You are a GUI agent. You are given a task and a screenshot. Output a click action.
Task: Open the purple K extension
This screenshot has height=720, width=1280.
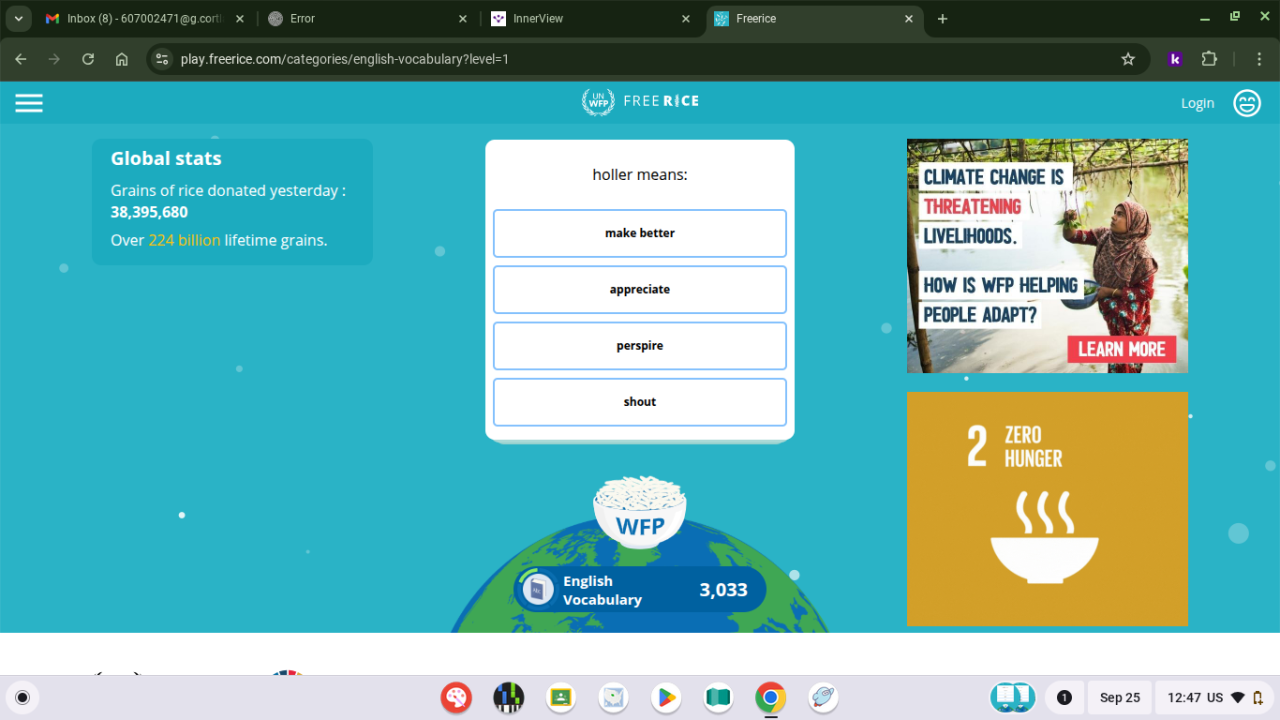click(x=1175, y=59)
